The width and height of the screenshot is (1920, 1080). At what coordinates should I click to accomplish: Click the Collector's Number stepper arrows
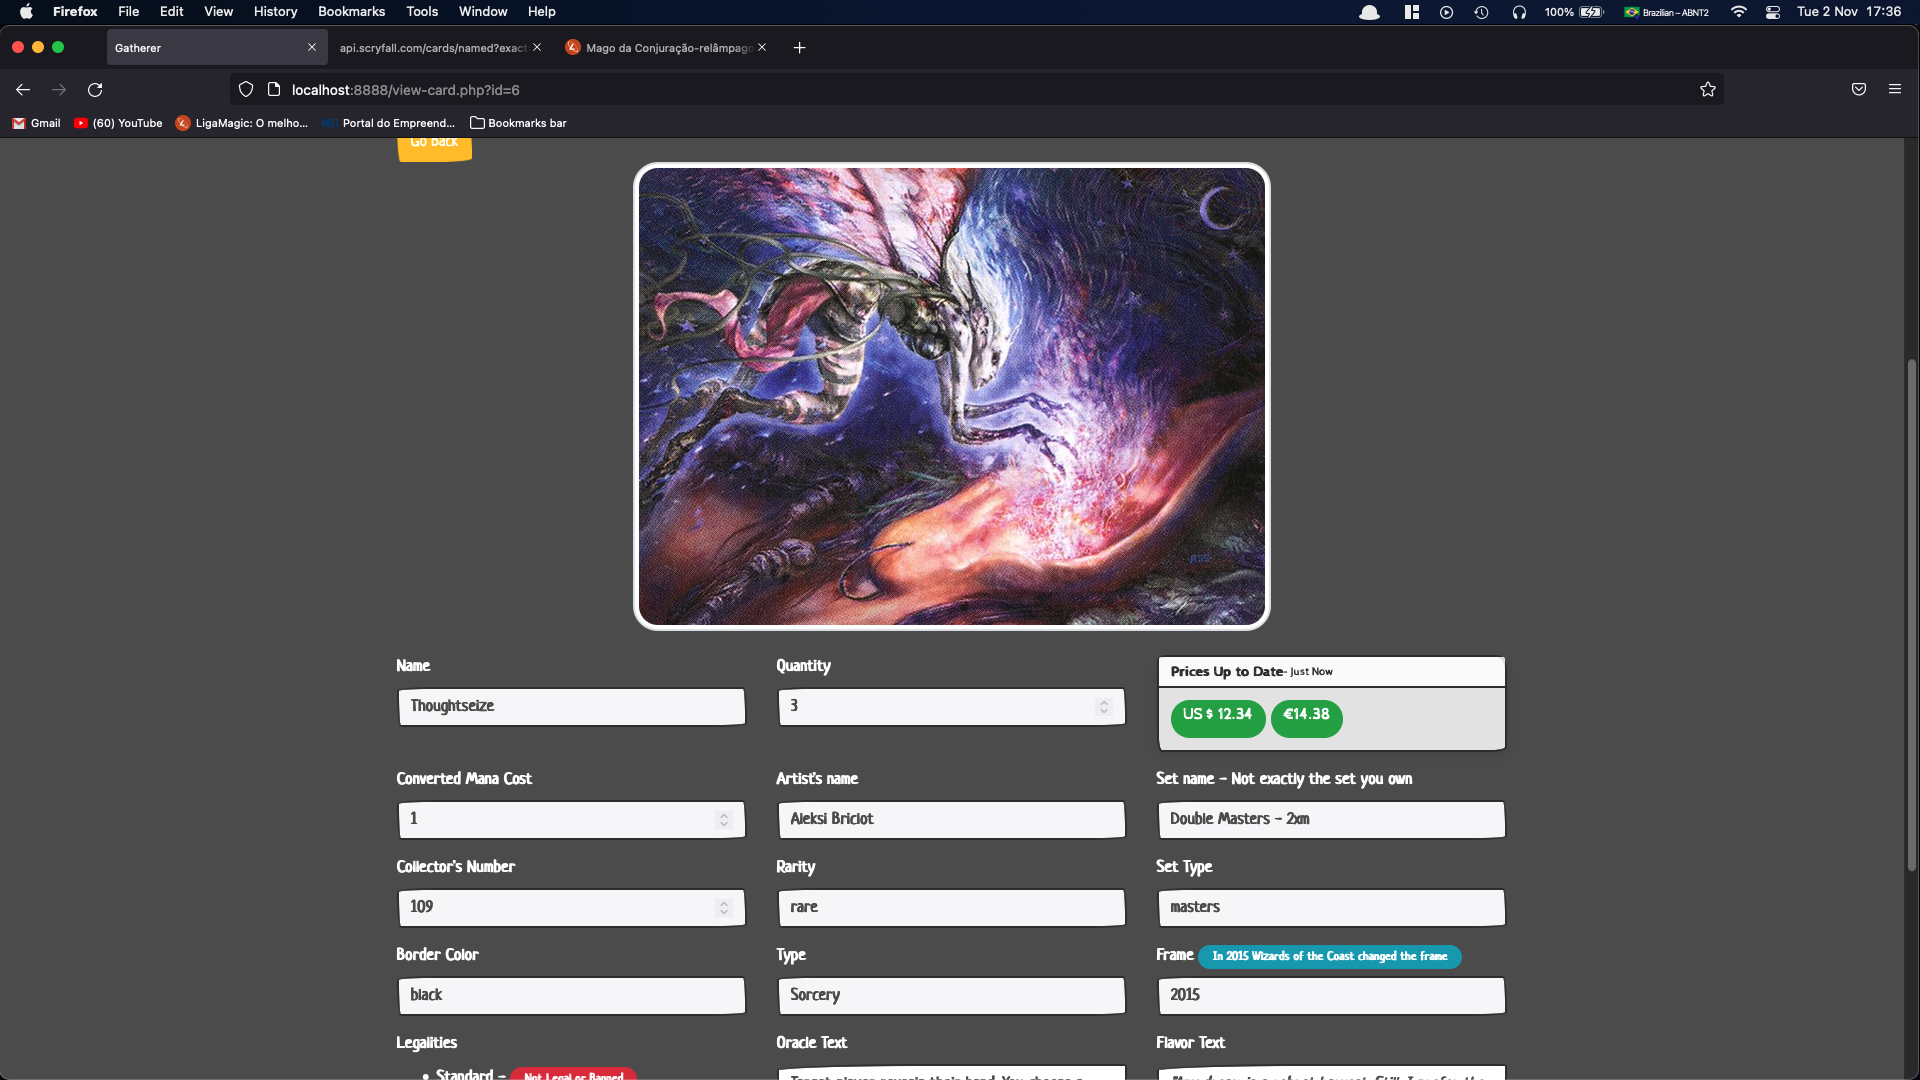click(x=724, y=908)
